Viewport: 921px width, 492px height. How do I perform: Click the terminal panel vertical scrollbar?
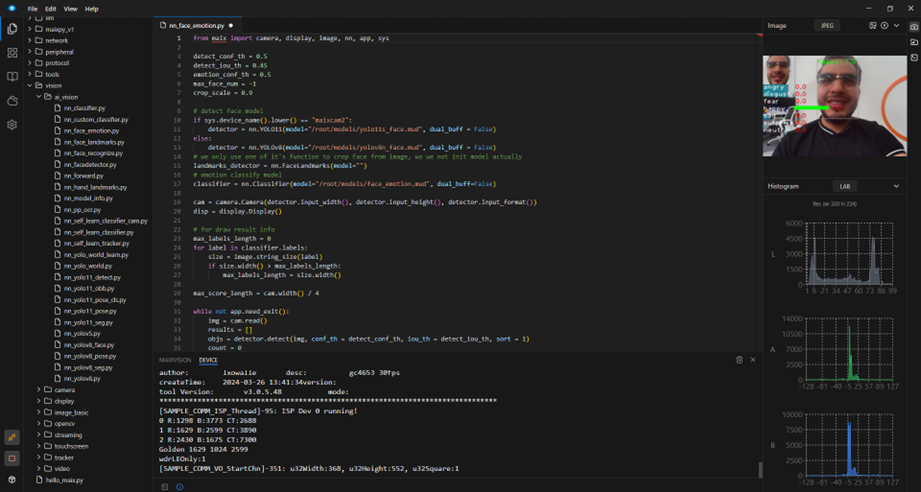[760, 470]
